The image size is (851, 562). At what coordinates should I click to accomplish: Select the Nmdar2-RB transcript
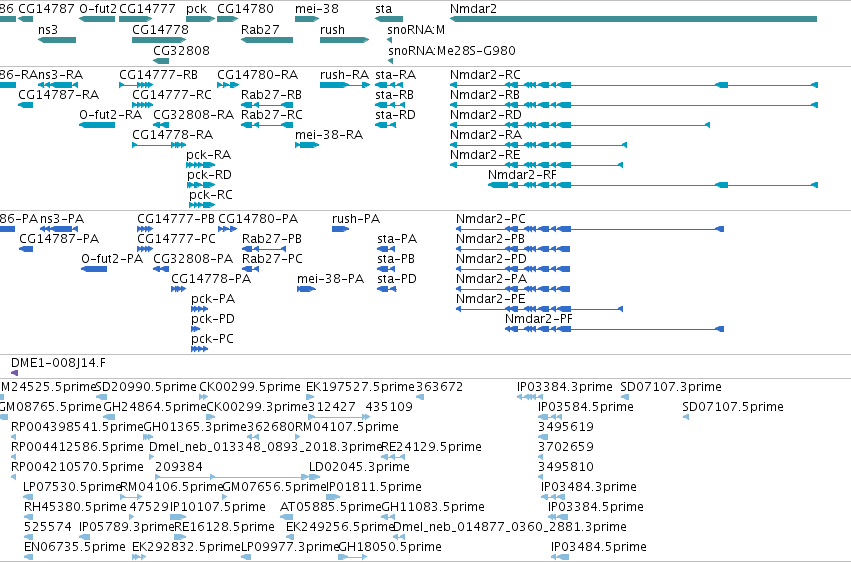coord(634,105)
